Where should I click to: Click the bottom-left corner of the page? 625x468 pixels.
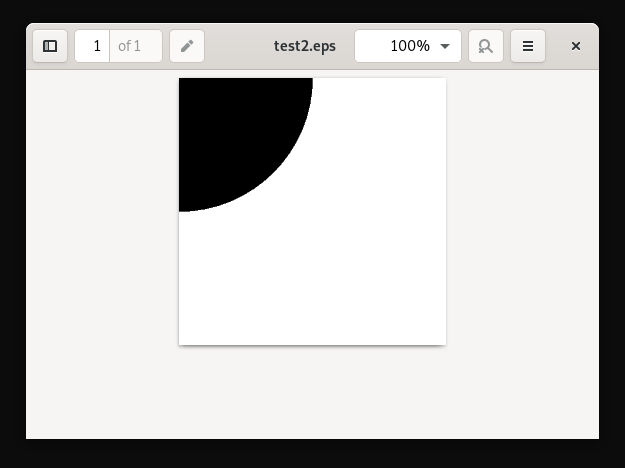(182, 342)
